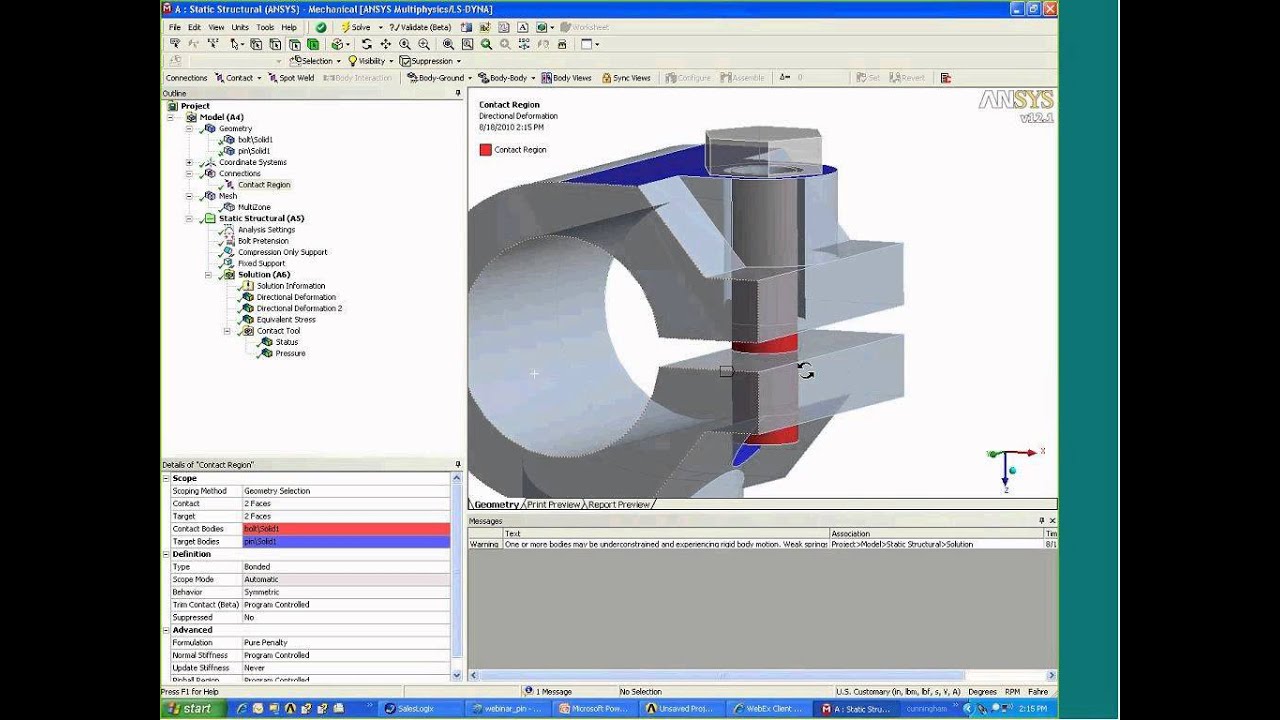The width and height of the screenshot is (1280, 720).
Task: Click the Viewports layout icon
Action: click(x=586, y=44)
